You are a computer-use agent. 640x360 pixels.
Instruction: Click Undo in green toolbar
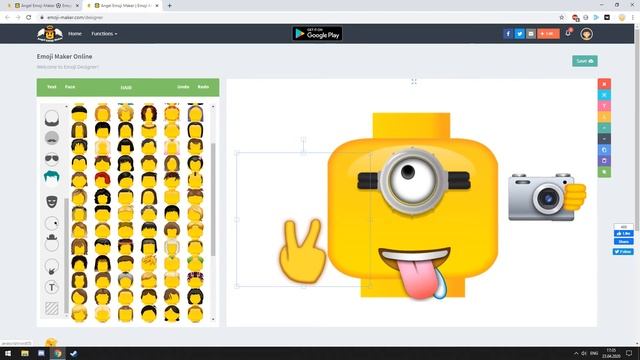183,87
